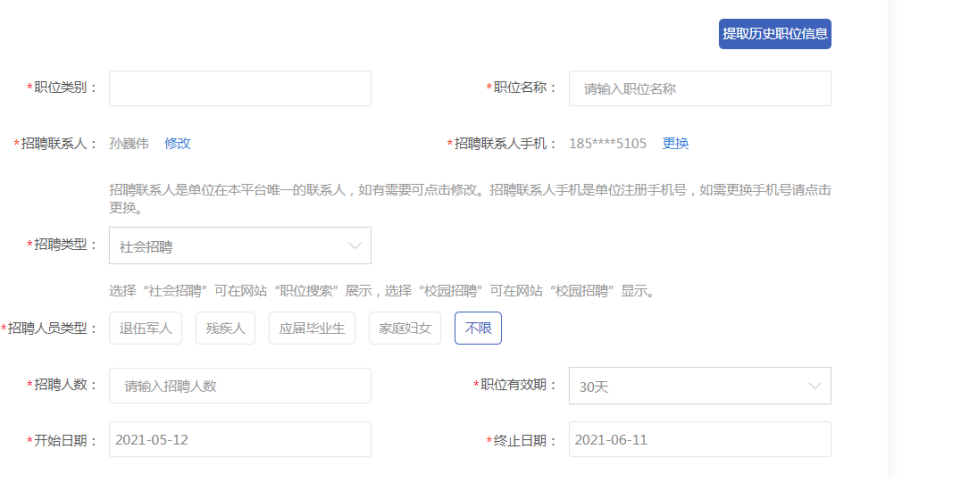
Task: Click the 职位名称 text field
Action: [699, 88]
